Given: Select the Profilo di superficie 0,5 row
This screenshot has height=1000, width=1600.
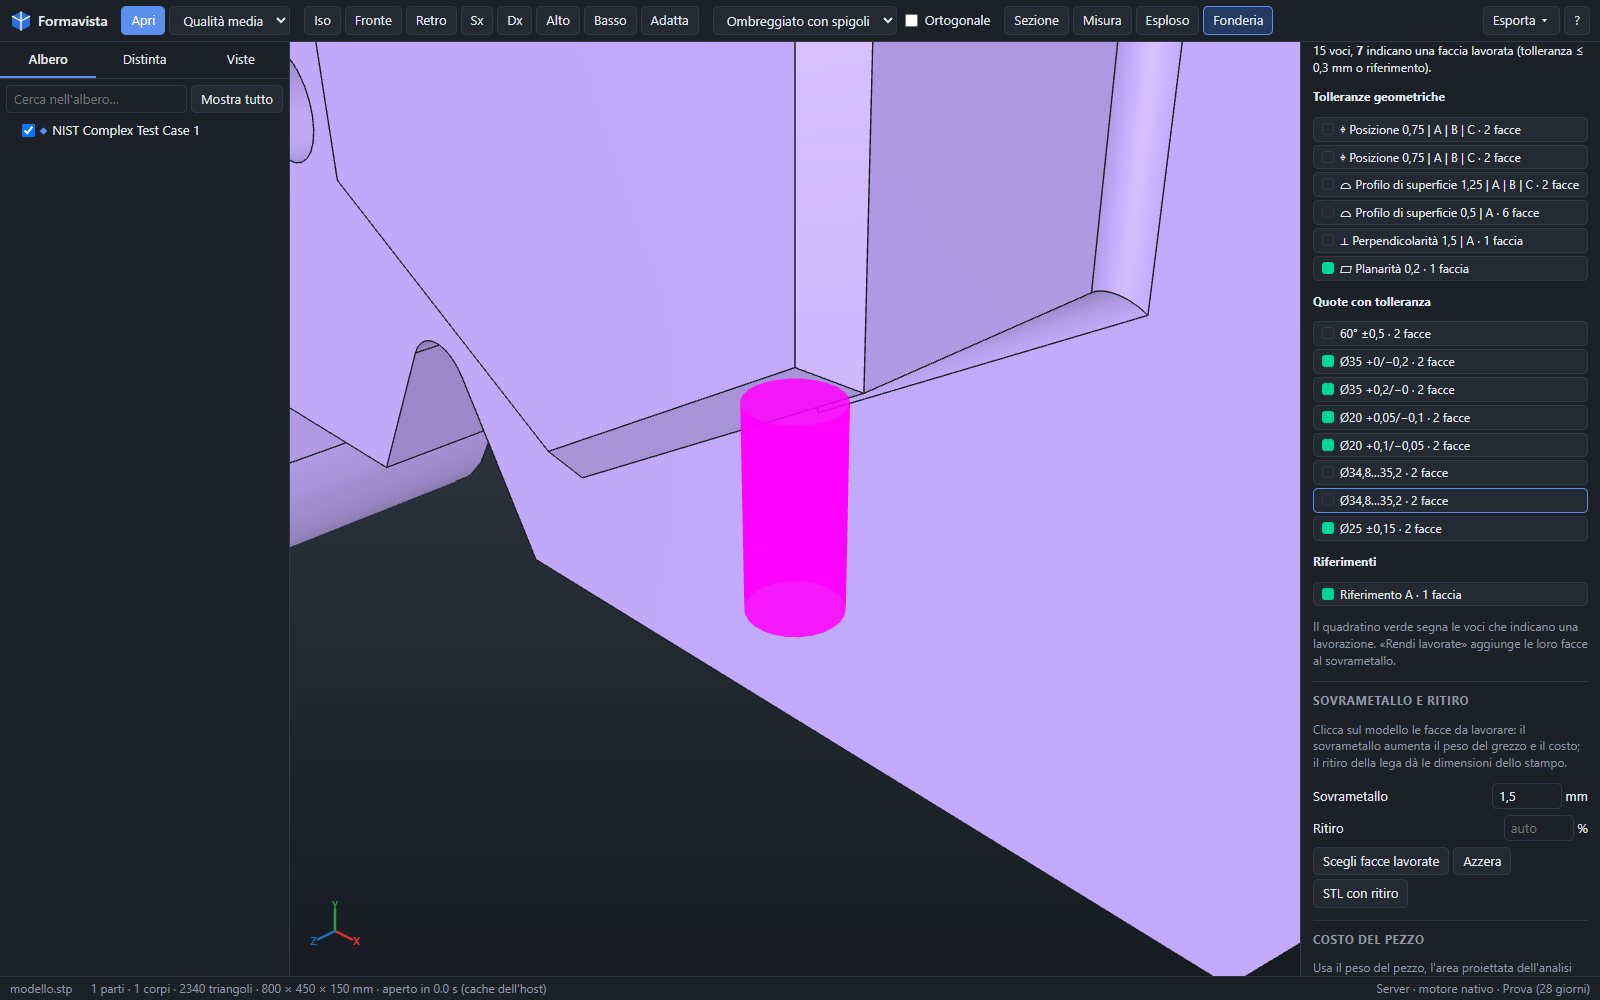Looking at the screenshot, I should pos(1450,213).
